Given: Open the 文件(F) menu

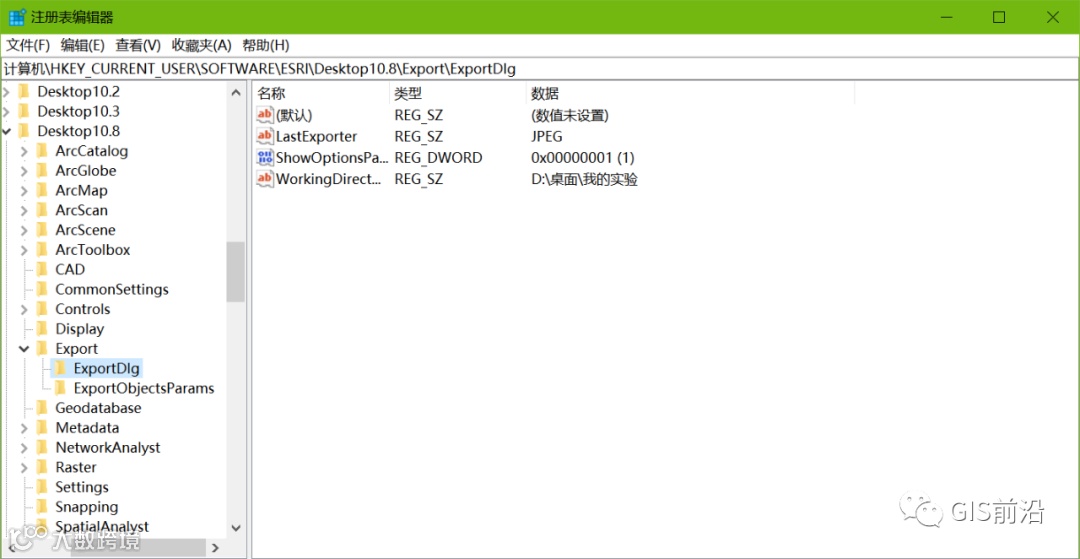Looking at the screenshot, I should click(28, 45).
